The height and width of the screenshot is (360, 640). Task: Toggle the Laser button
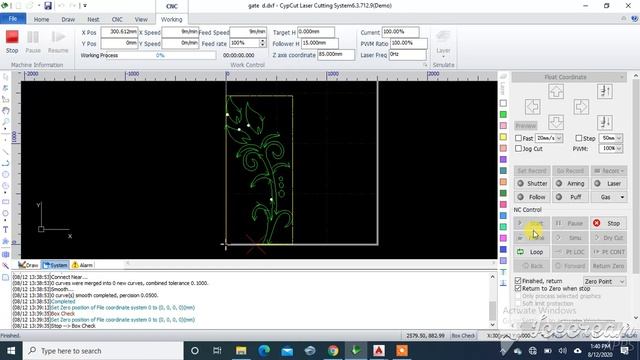[x=609, y=184]
